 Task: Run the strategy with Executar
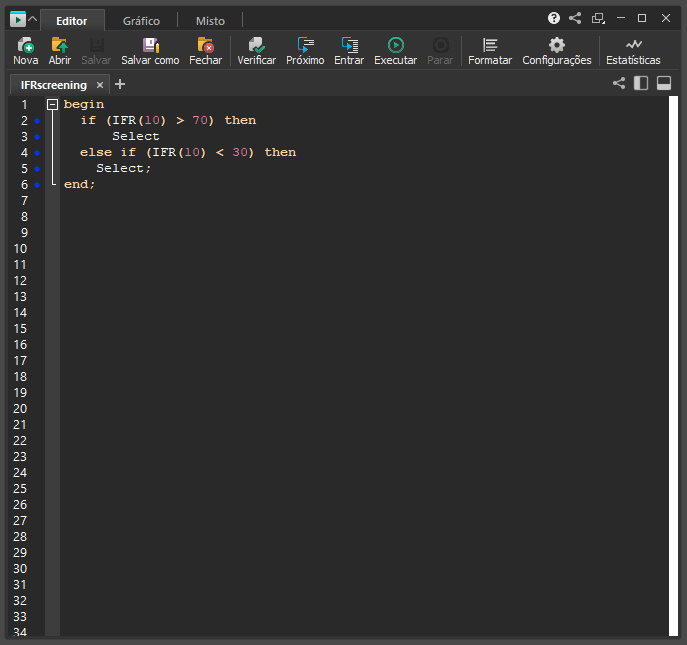(x=395, y=51)
